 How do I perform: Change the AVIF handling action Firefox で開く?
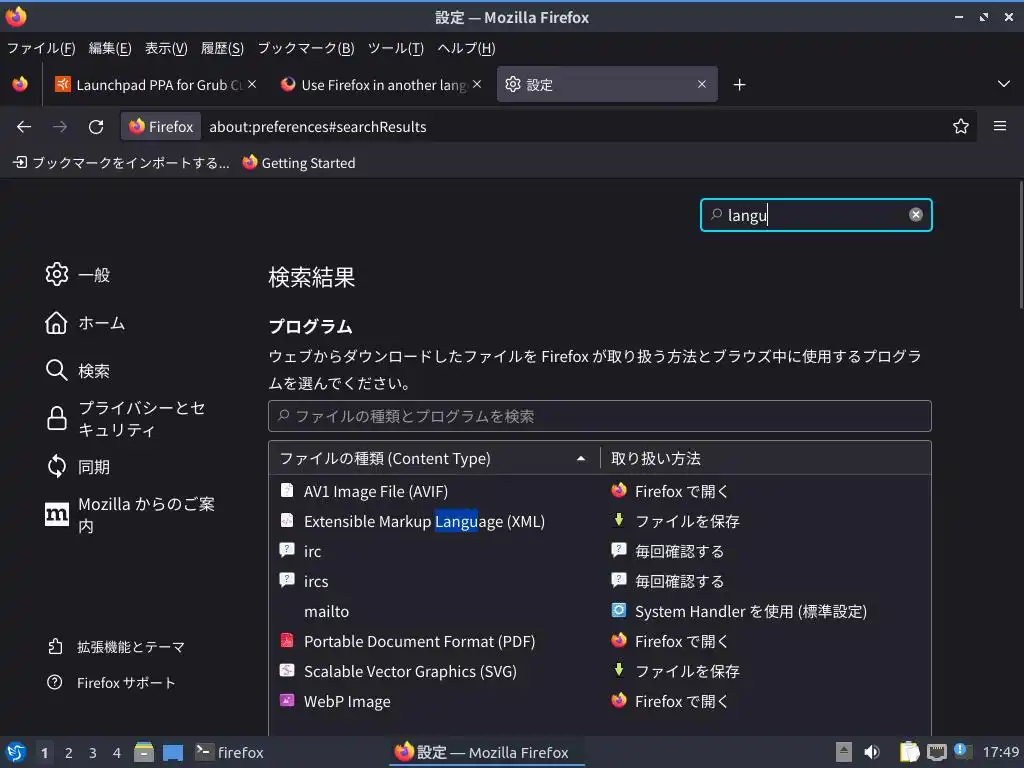(671, 491)
